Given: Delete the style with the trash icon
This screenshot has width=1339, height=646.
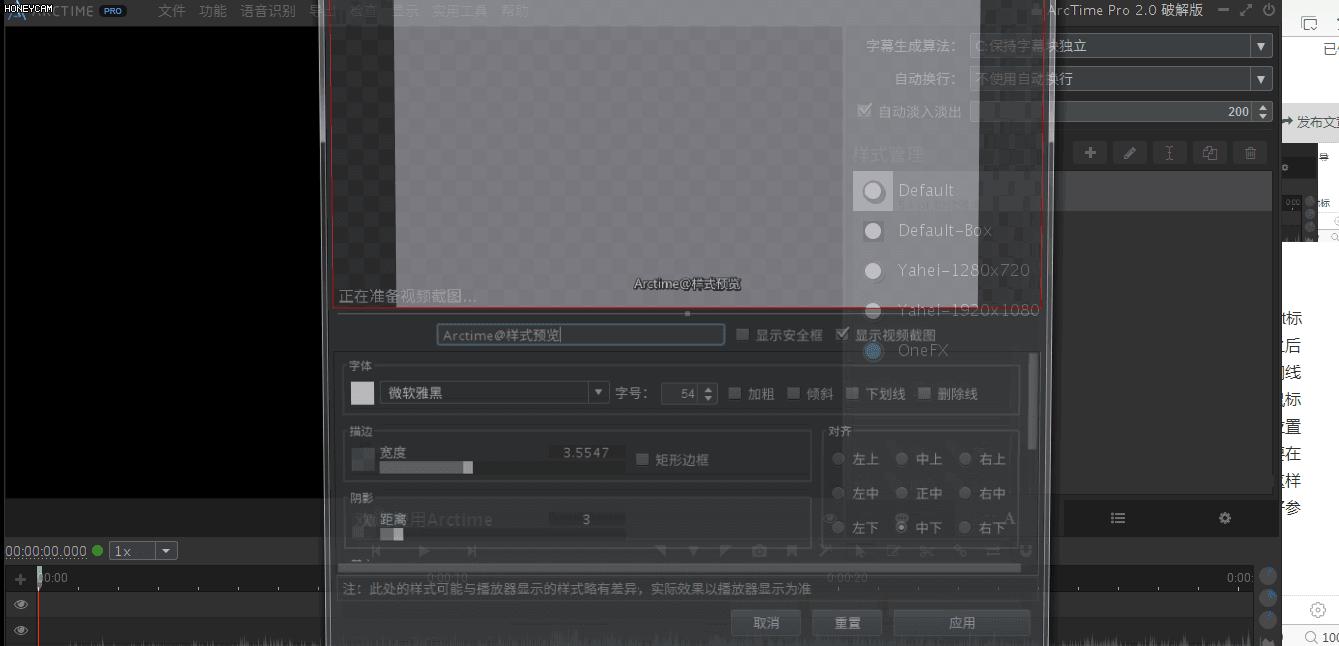Looking at the screenshot, I should [x=1249, y=152].
